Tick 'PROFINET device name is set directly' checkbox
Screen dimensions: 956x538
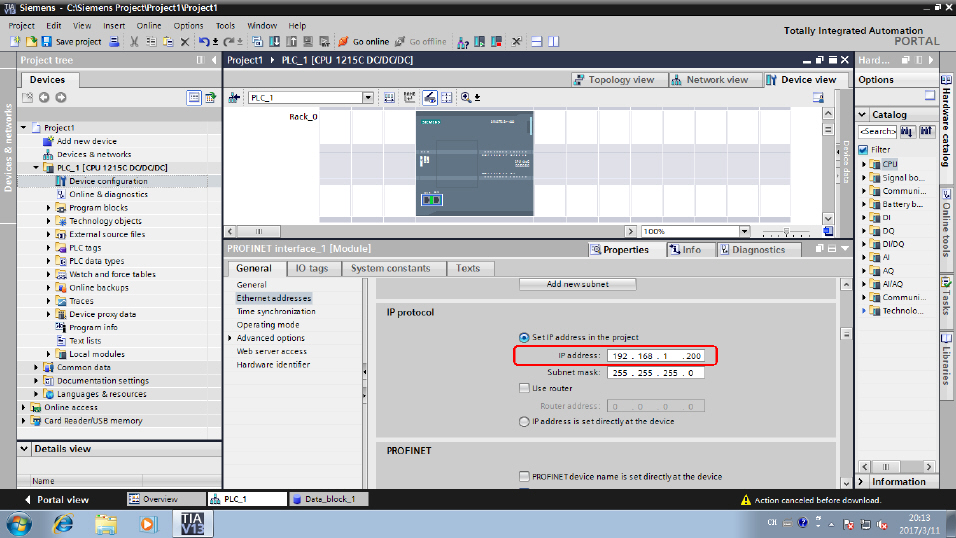click(x=524, y=476)
